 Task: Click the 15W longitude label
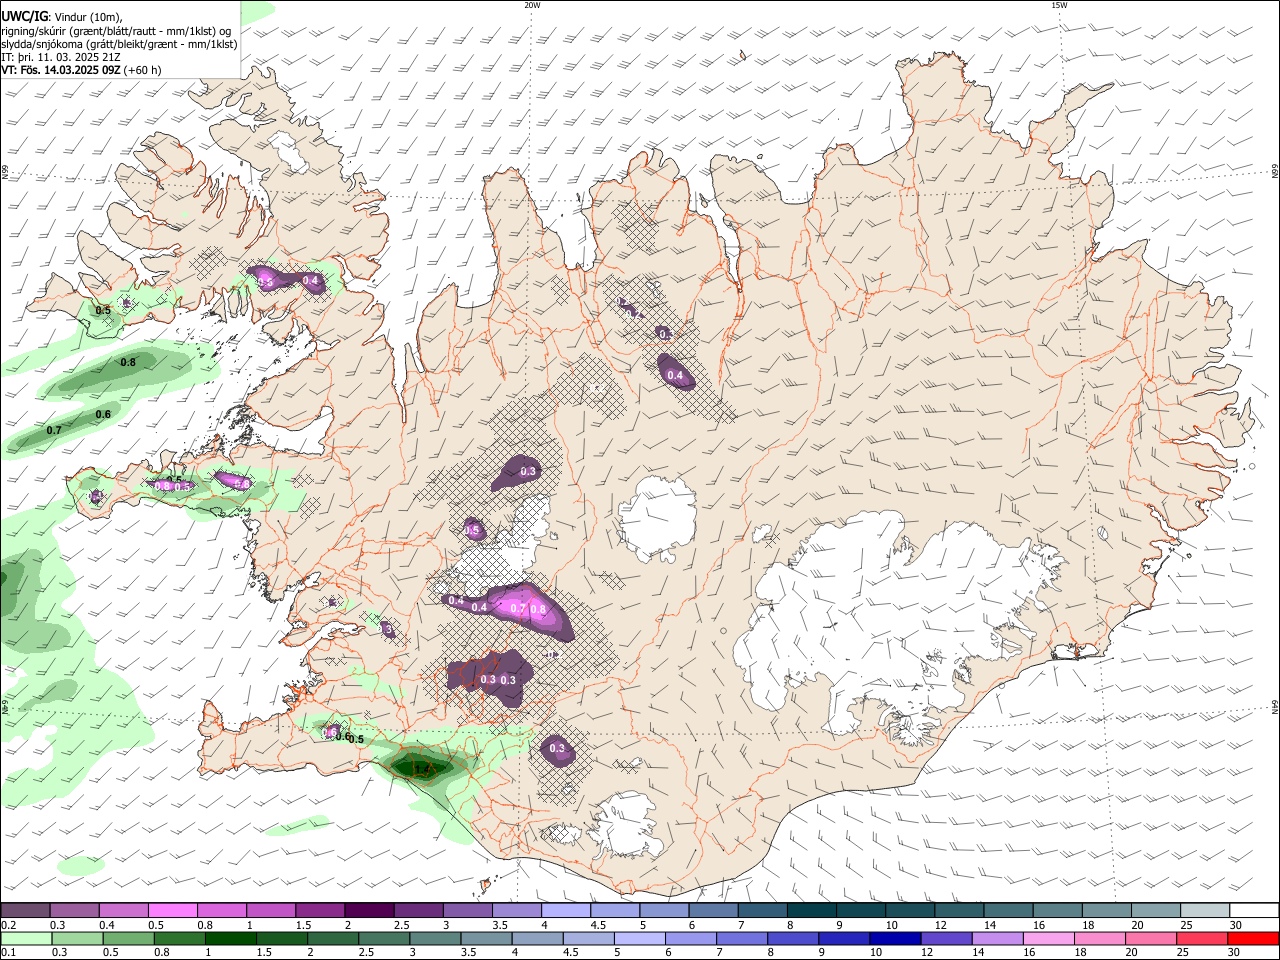[1059, 5]
